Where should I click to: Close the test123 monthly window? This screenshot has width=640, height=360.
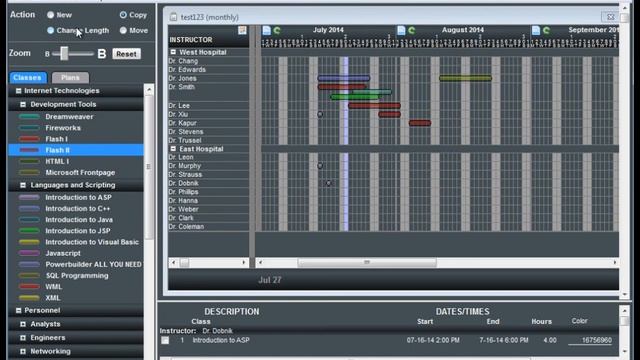[x=610, y=17]
